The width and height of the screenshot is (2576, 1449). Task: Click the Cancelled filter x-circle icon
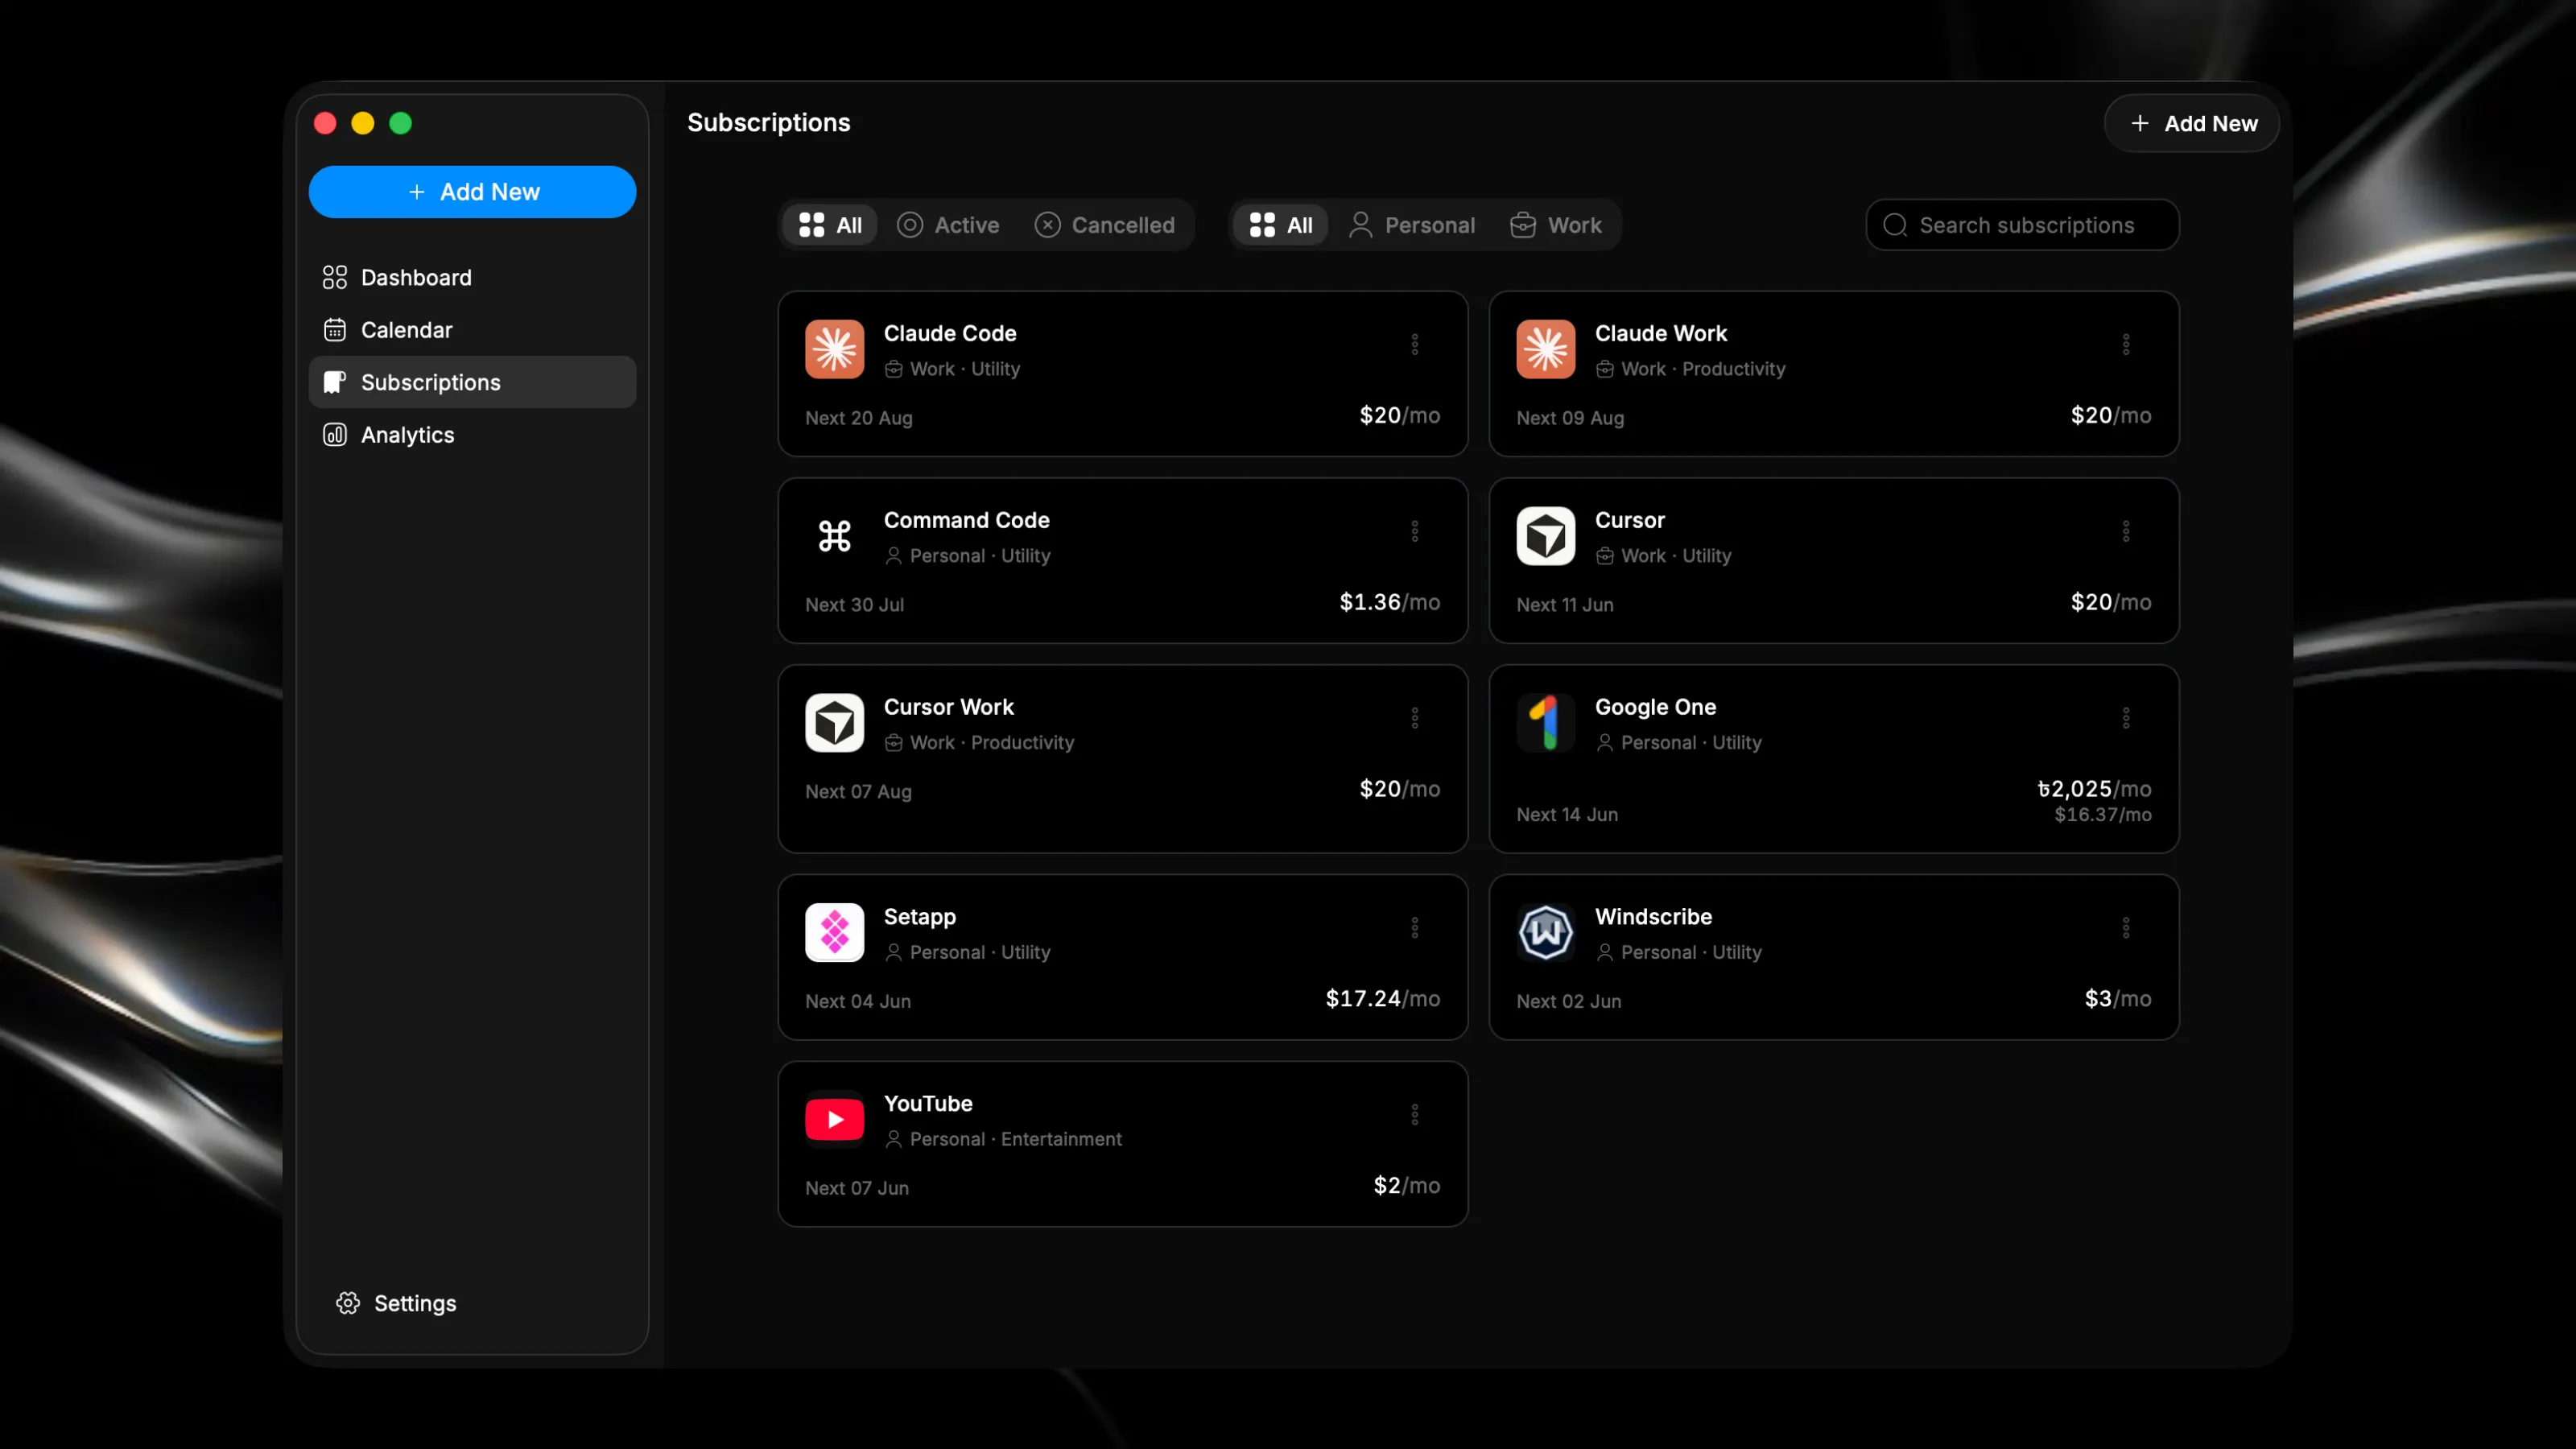coord(1047,225)
